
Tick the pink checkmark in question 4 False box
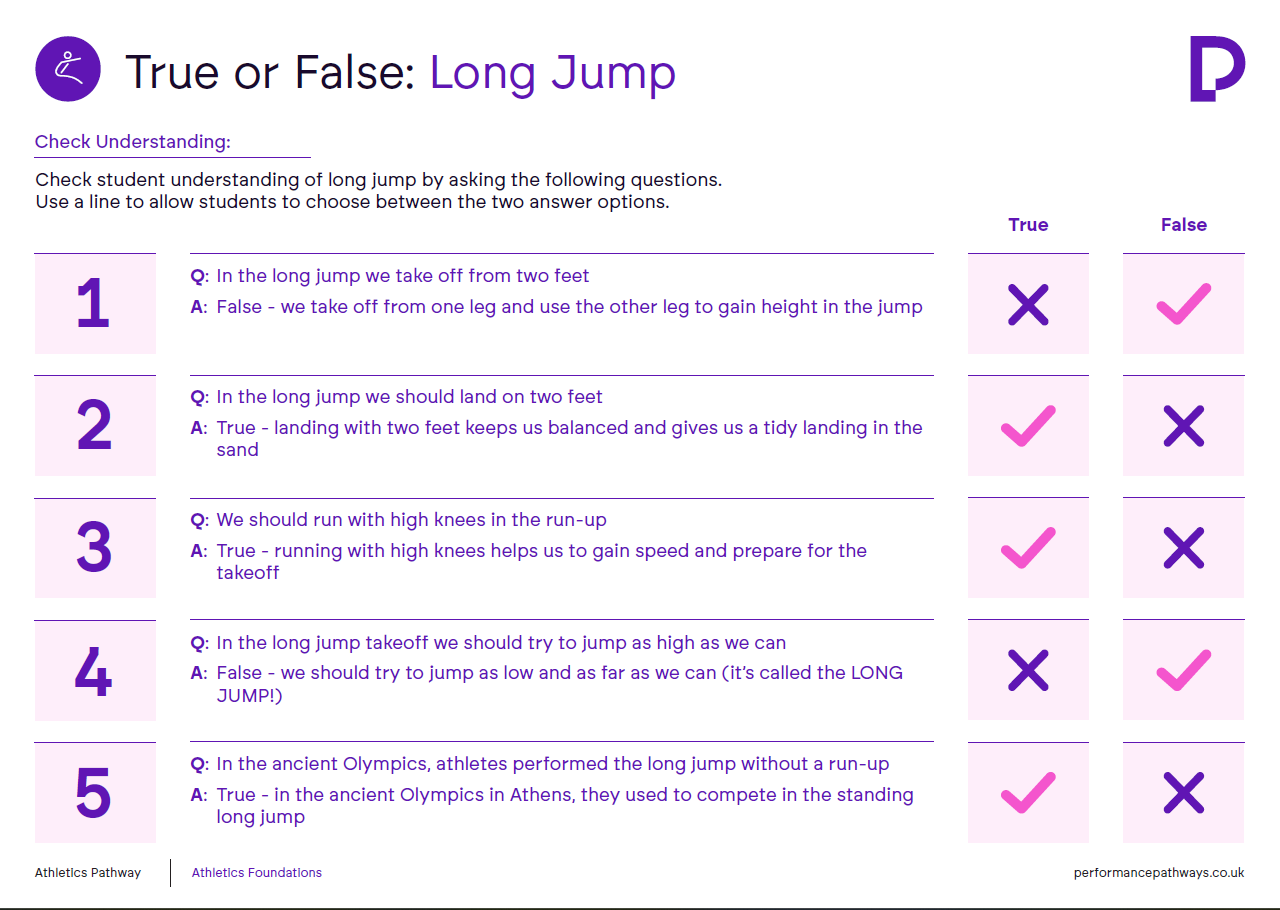(x=1184, y=670)
